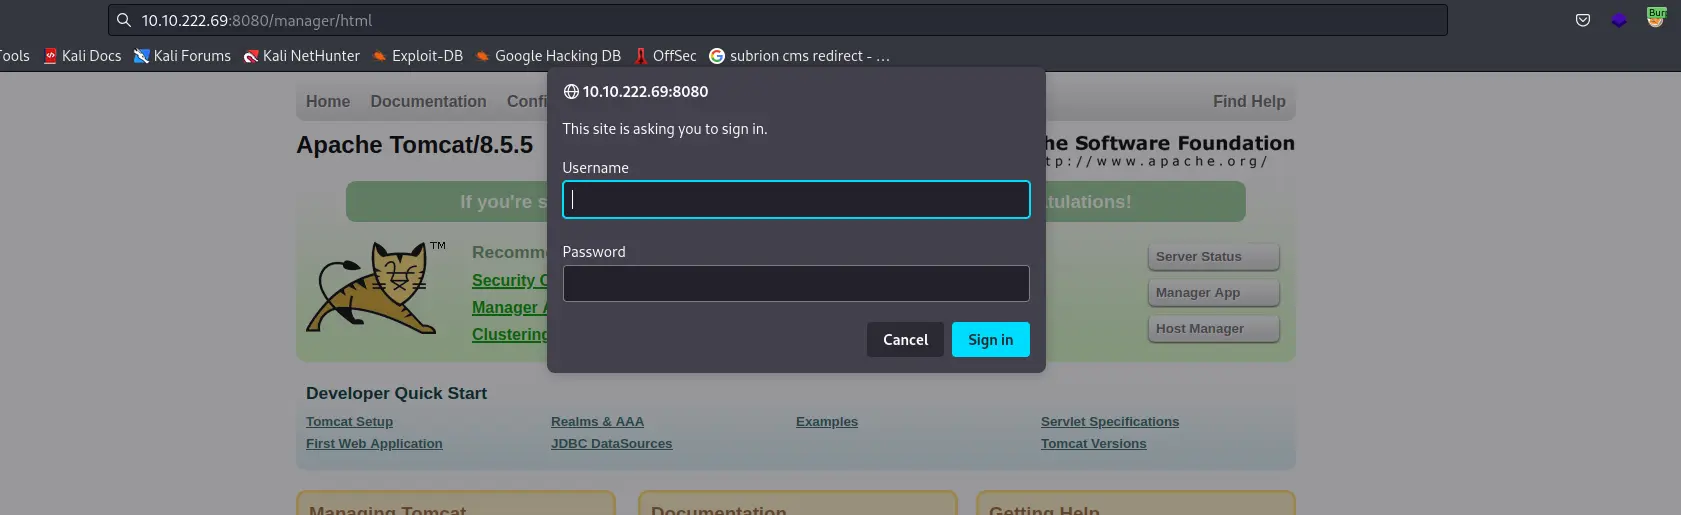Open the Tomcat Versions link
The image size is (1681, 515).
tap(1093, 444)
